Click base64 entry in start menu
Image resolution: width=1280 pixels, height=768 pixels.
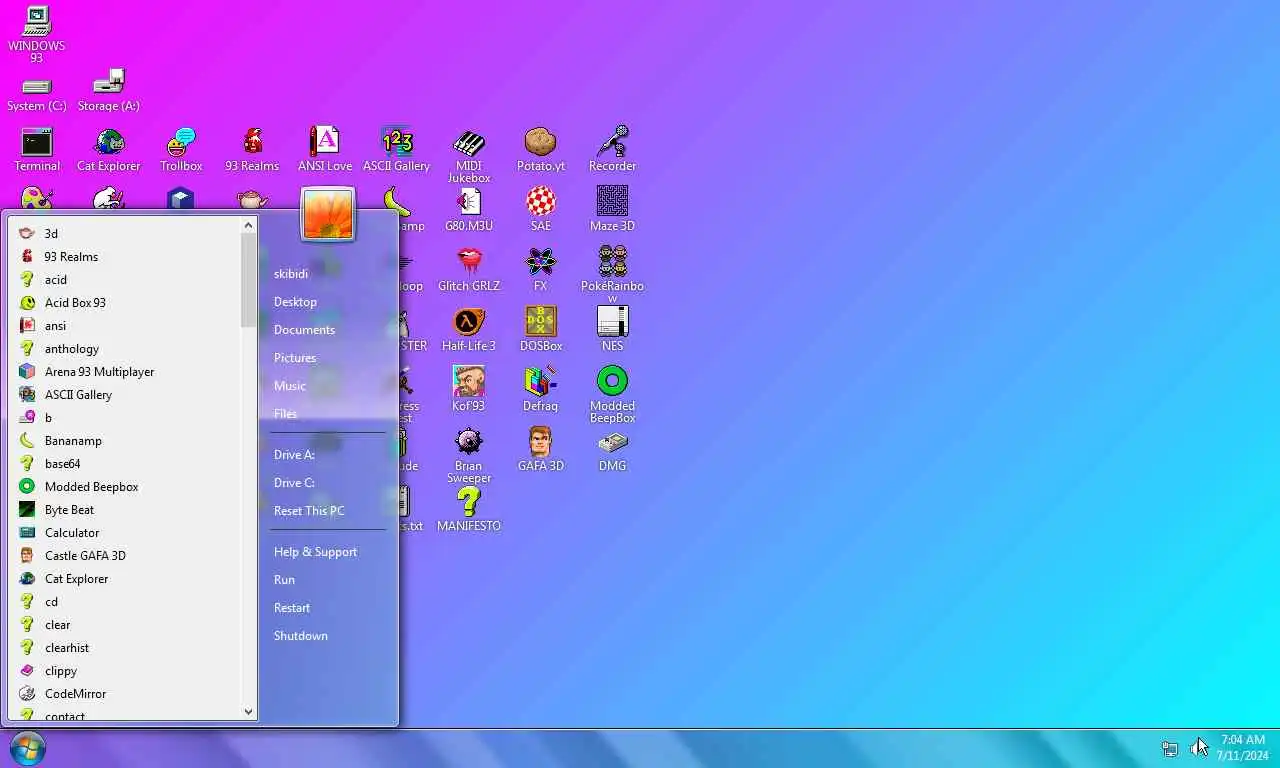125,463
